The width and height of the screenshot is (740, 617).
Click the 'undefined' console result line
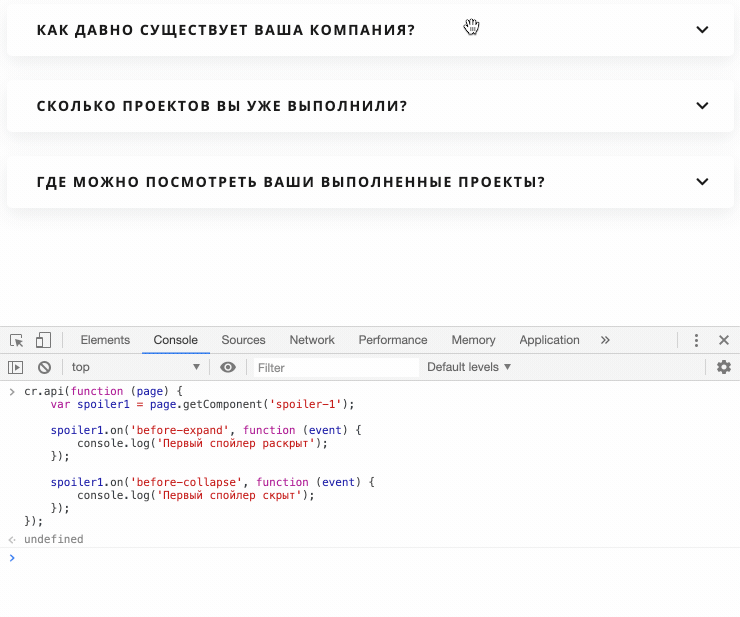tap(53, 539)
